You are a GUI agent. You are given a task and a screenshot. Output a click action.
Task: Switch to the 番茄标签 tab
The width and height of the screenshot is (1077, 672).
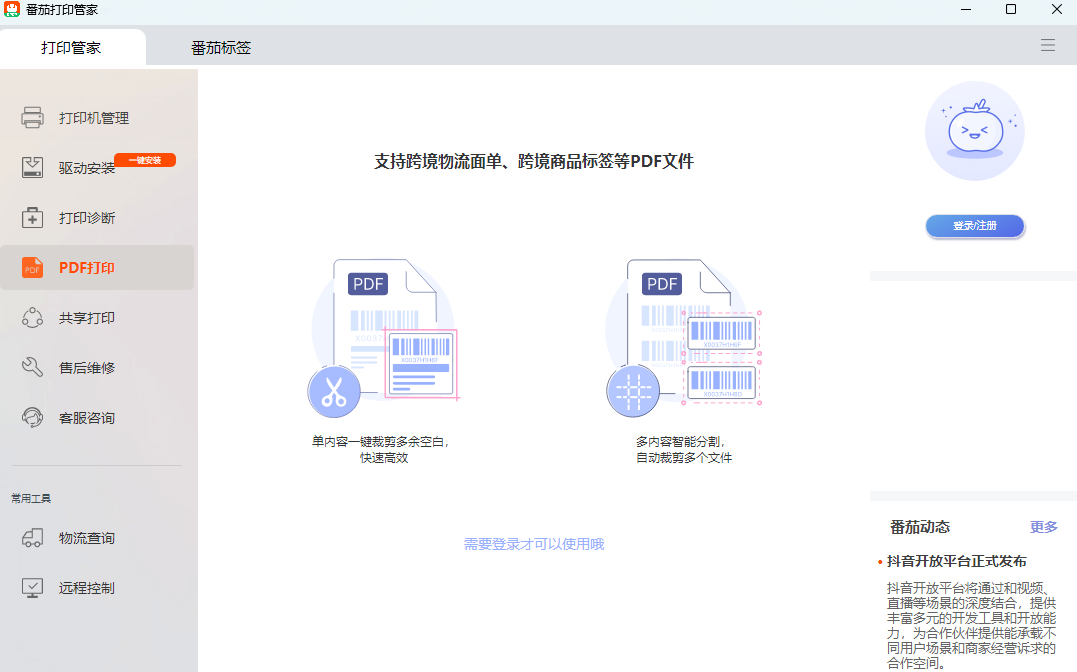tap(219, 46)
